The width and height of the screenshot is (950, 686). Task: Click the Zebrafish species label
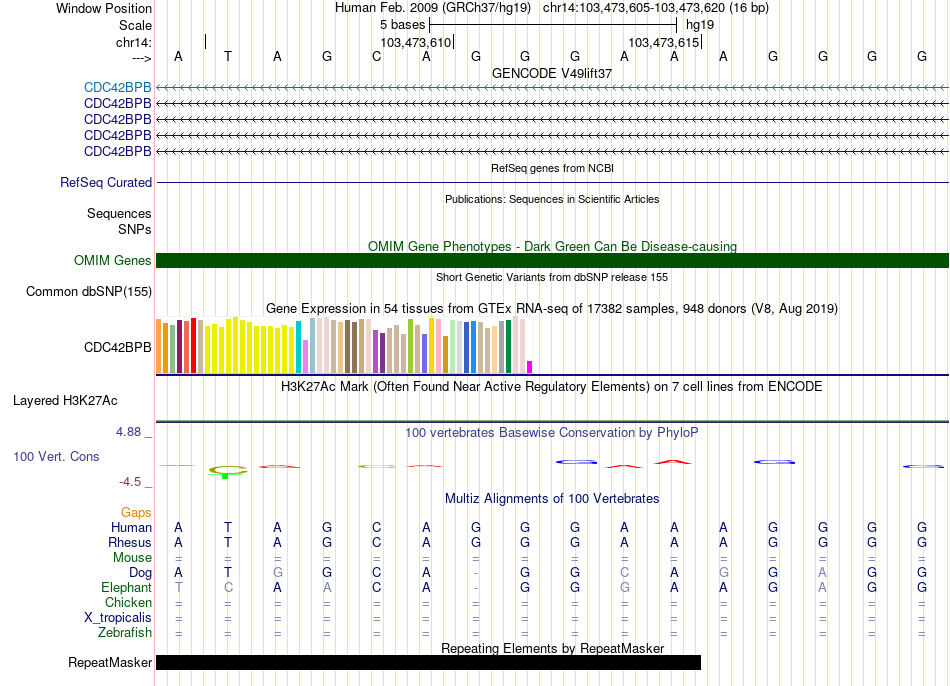click(x=125, y=633)
